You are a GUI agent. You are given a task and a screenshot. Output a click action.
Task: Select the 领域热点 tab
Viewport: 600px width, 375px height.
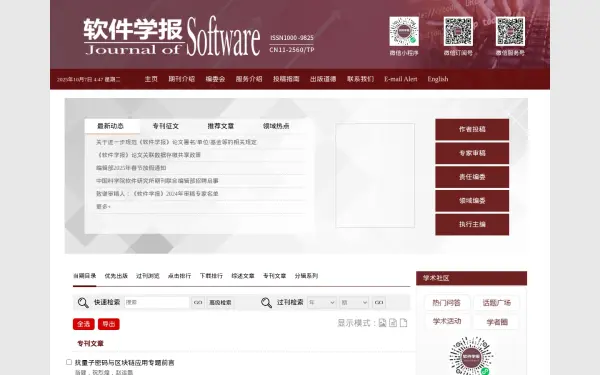pos(276,126)
